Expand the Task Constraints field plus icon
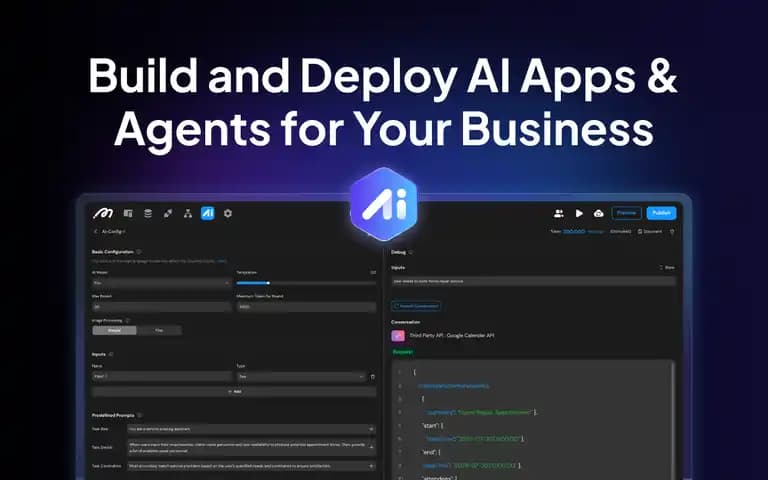 [x=371, y=466]
